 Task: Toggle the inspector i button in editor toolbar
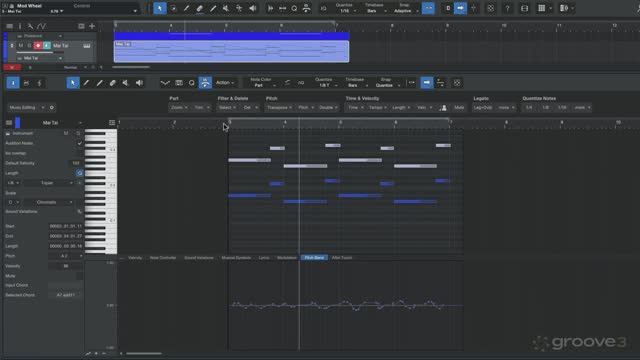(x=13, y=83)
